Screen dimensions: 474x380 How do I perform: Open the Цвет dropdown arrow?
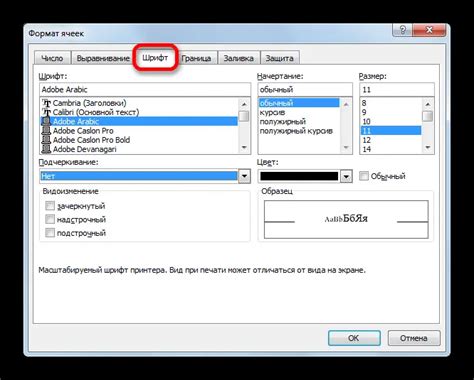[346, 176]
